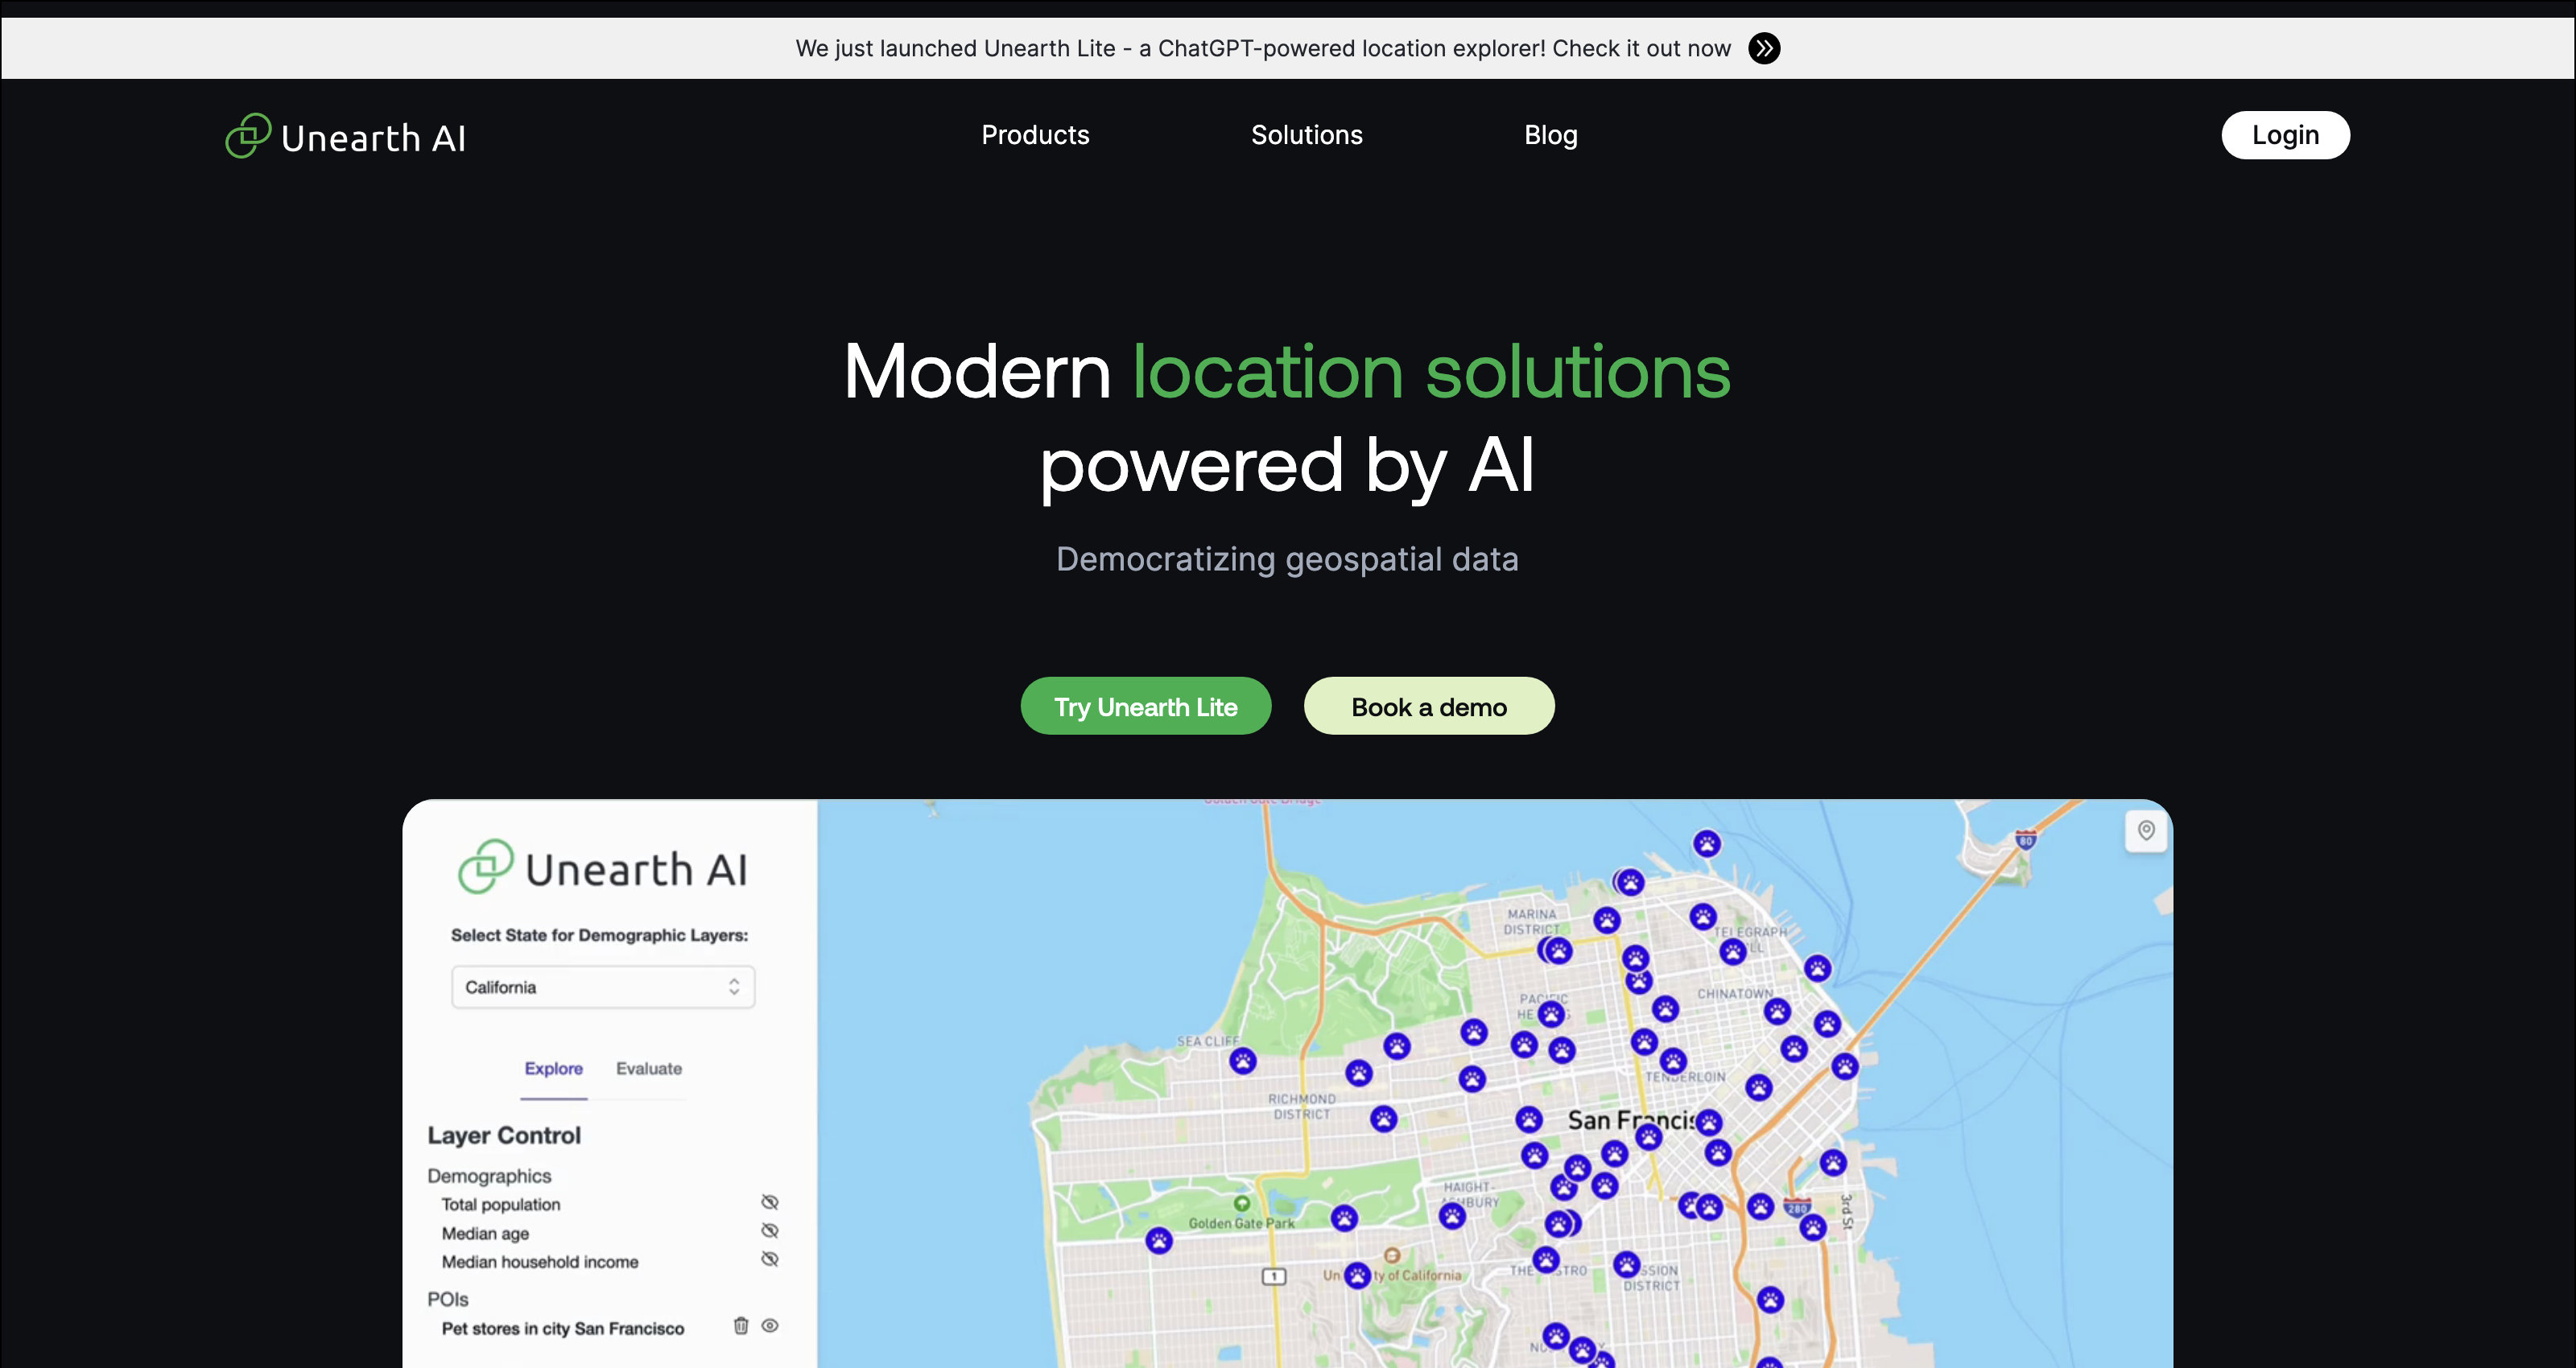The width and height of the screenshot is (2576, 1368).
Task: Click the Try Unearth Lite button
Action: click(x=1146, y=706)
